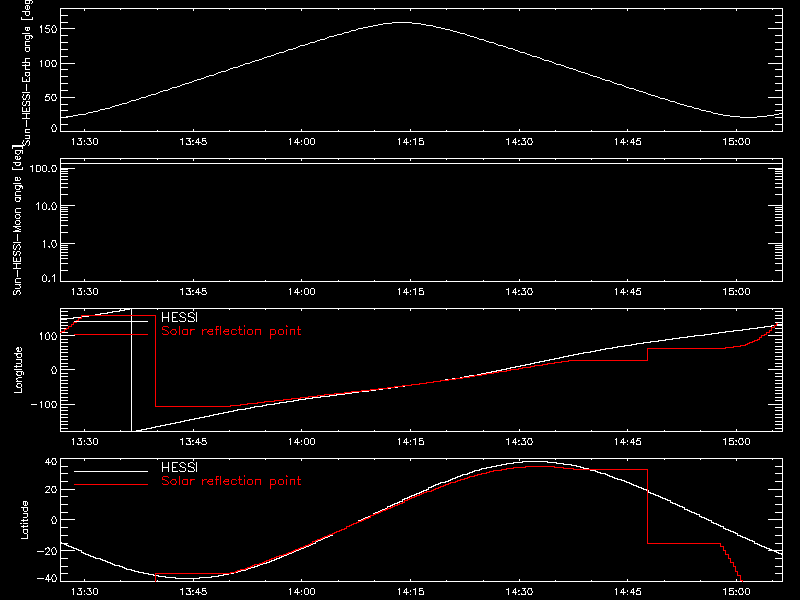Viewport: 800px width, 600px height.
Task: Click "13:30" time label under the Longitude plot
Action: point(84,441)
